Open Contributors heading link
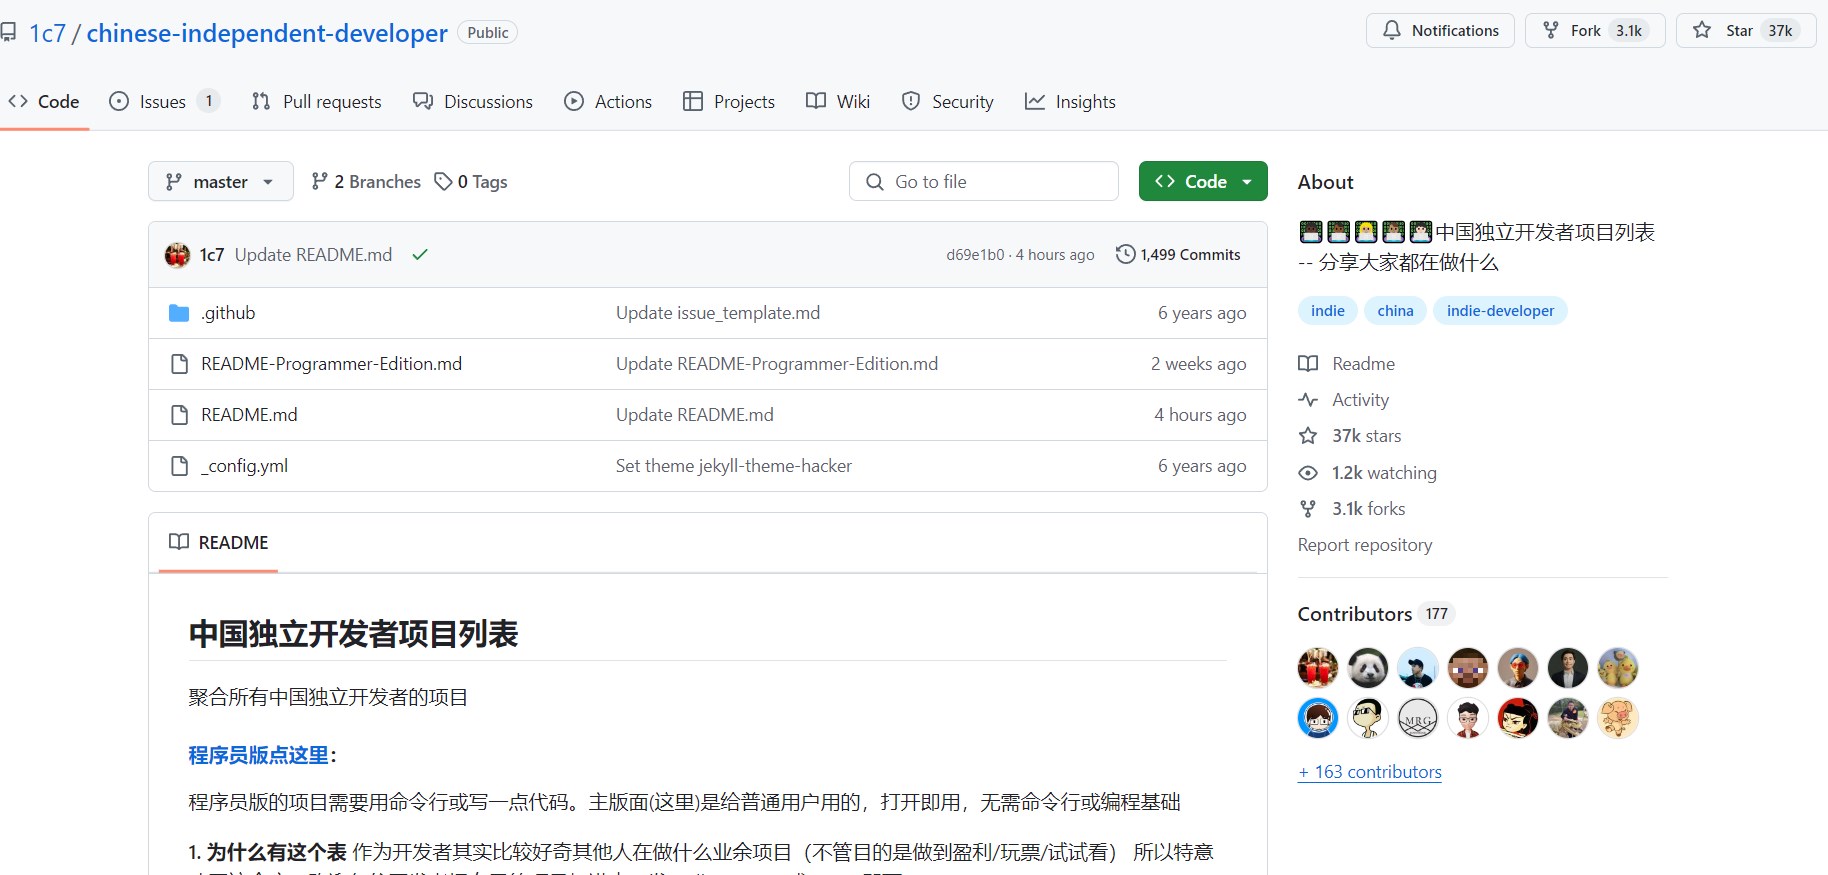This screenshot has height=875, width=1828. tap(1376, 614)
